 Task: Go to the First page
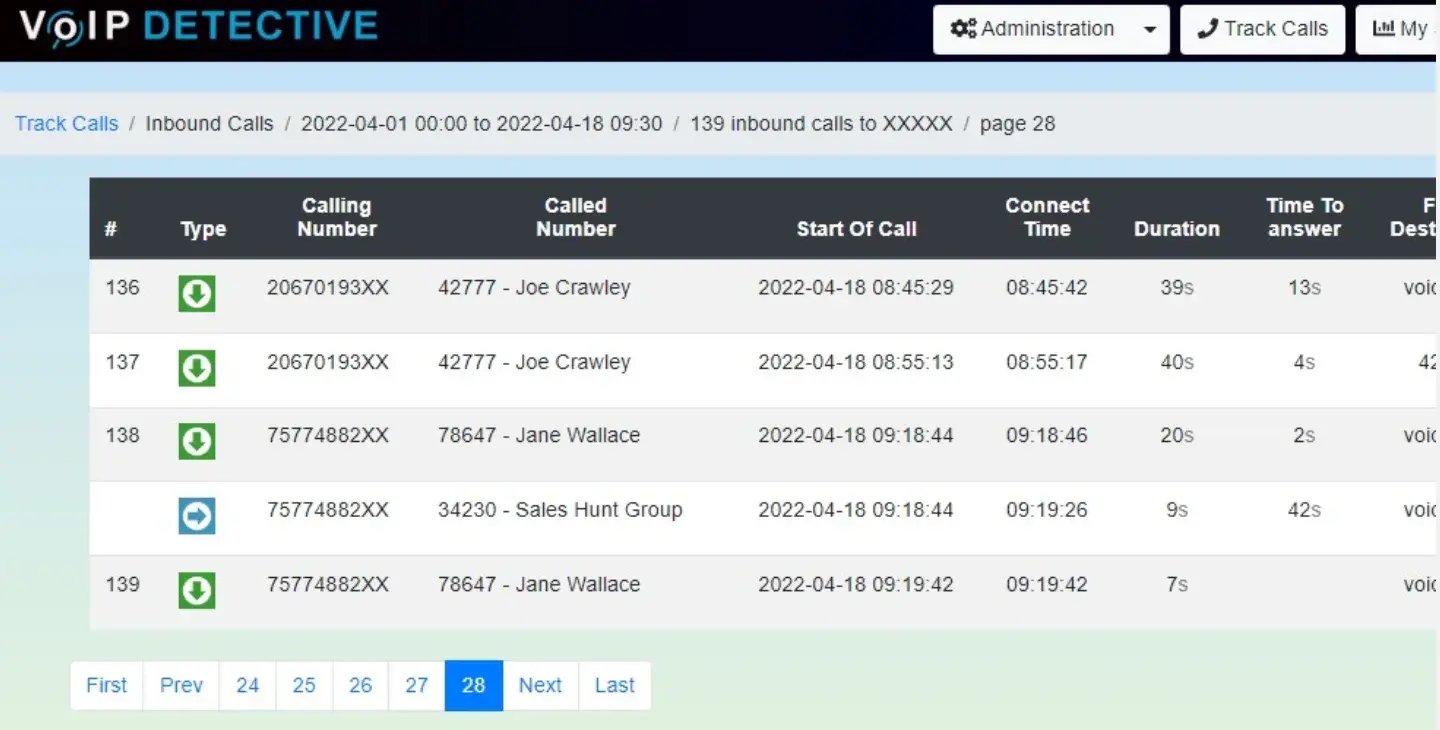pyautogui.click(x=106, y=686)
